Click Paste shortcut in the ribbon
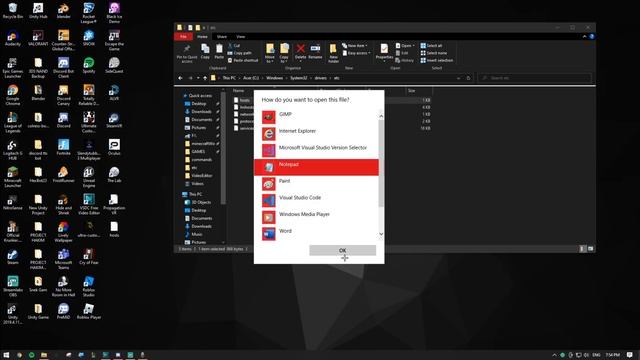The image size is (640, 360). tap(243, 60)
